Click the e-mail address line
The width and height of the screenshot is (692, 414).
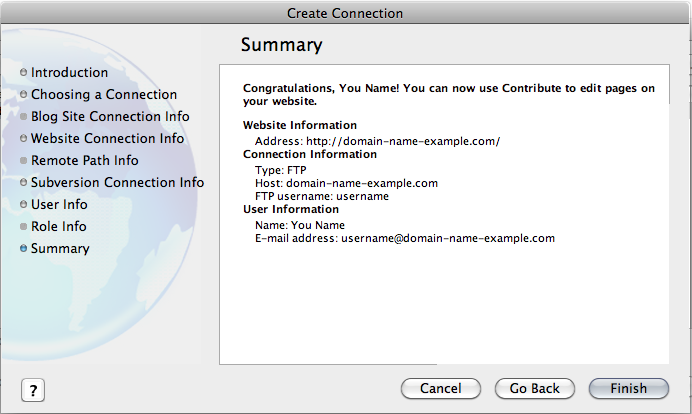(x=405, y=238)
